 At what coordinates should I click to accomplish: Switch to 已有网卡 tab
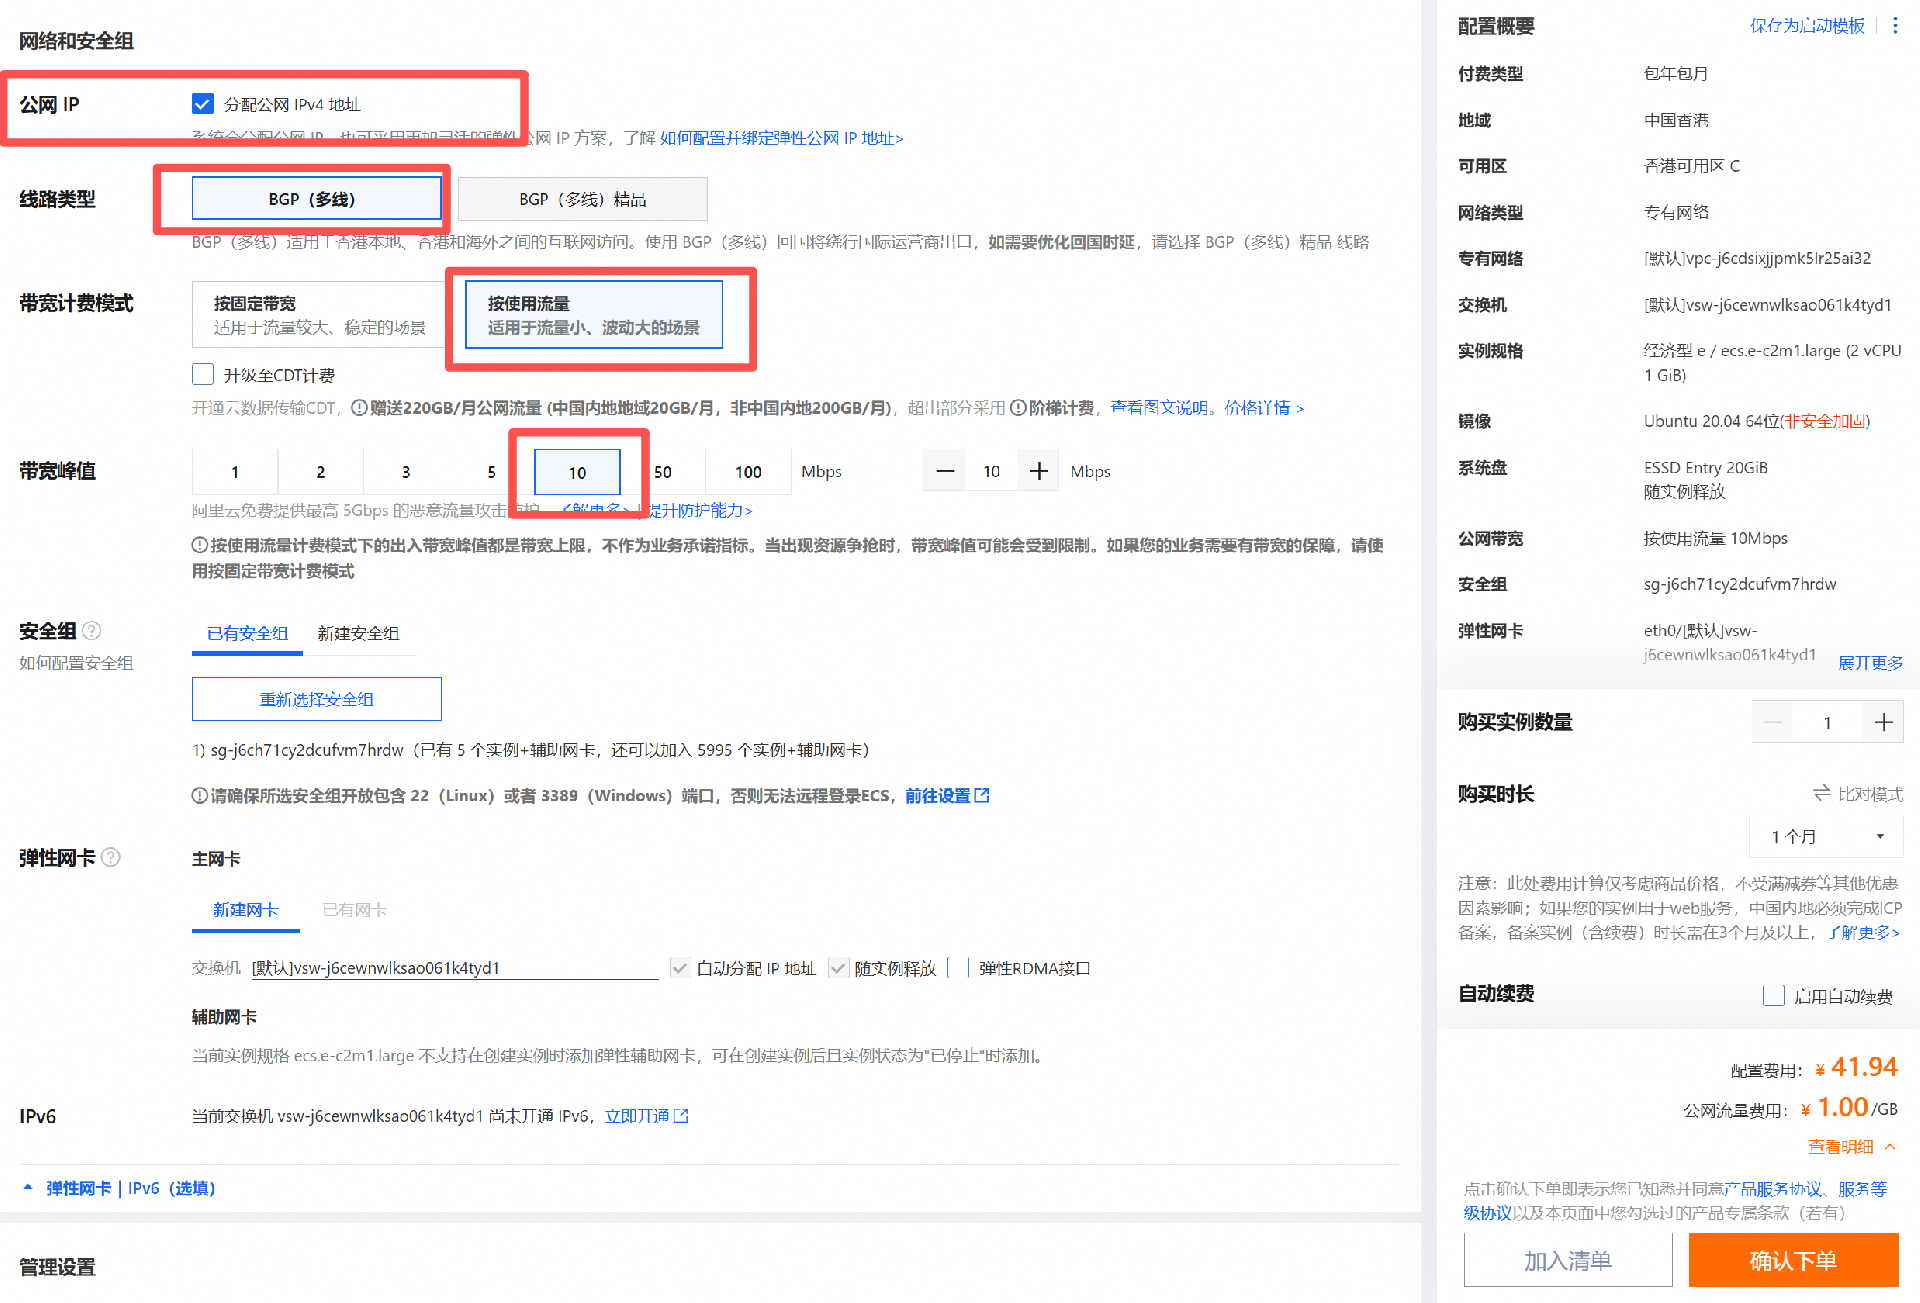pos(354,909)
